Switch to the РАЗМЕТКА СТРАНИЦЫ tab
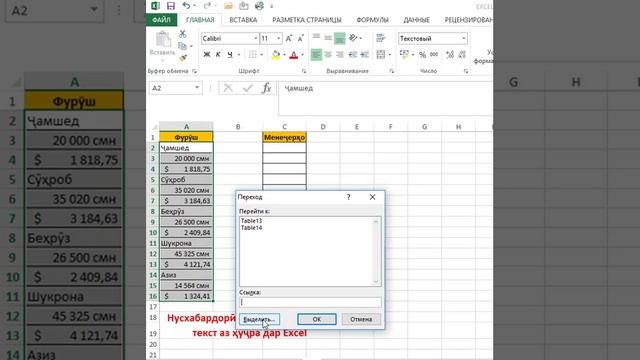 point(307,20)
